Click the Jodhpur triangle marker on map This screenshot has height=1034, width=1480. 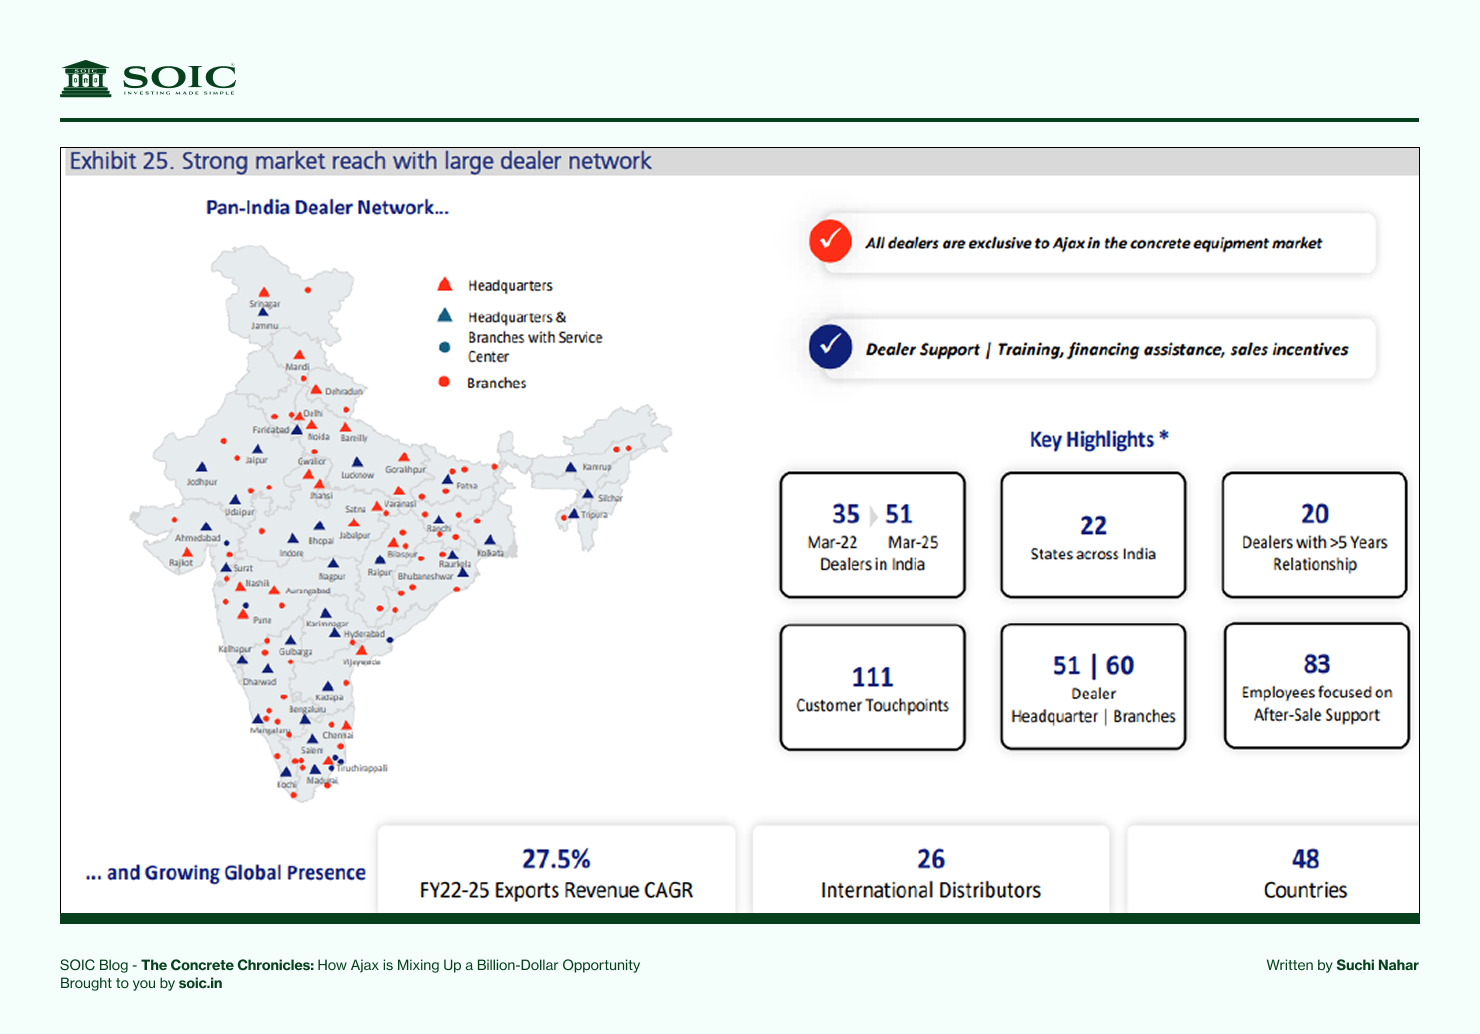201,467
